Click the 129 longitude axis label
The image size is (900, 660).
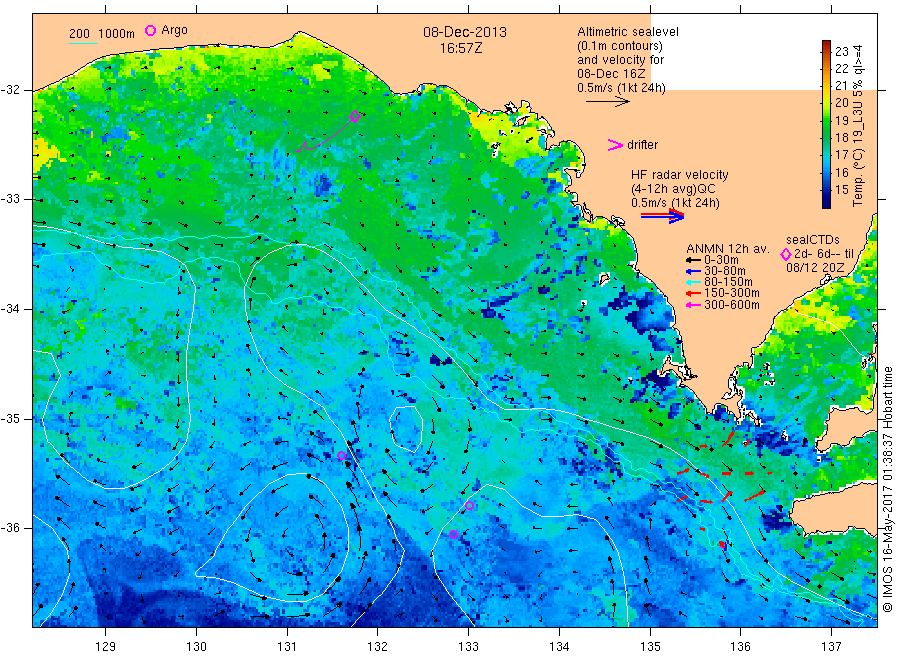pyautogui.click(x=106, y=647)
